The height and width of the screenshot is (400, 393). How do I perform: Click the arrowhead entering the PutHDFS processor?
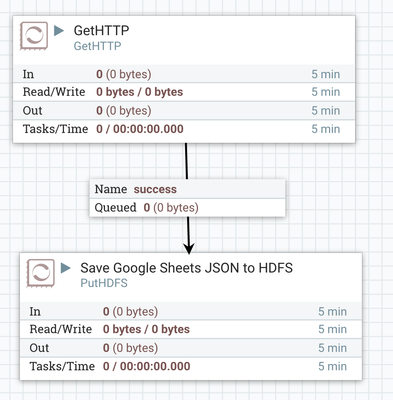[x=189, y=249]
